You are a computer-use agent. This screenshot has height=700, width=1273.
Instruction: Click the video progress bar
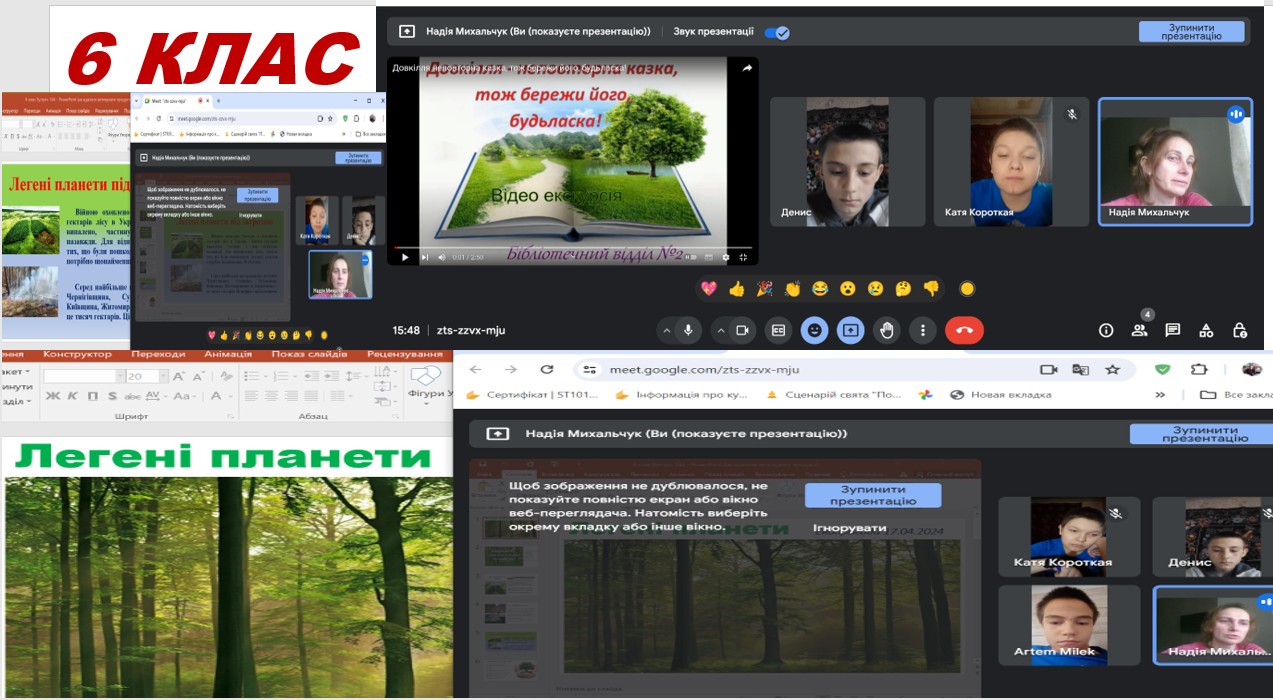coord(572,247)
